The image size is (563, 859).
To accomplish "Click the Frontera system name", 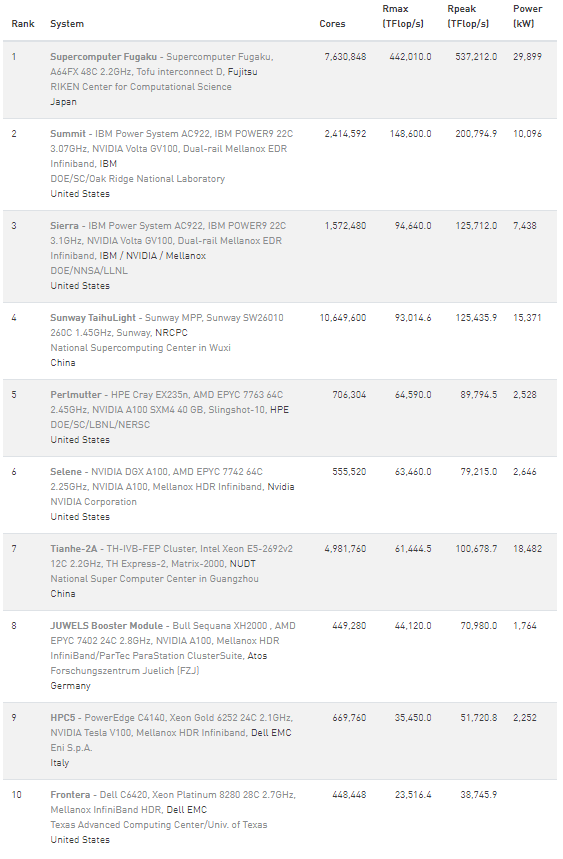I will [x=70, y=795].
